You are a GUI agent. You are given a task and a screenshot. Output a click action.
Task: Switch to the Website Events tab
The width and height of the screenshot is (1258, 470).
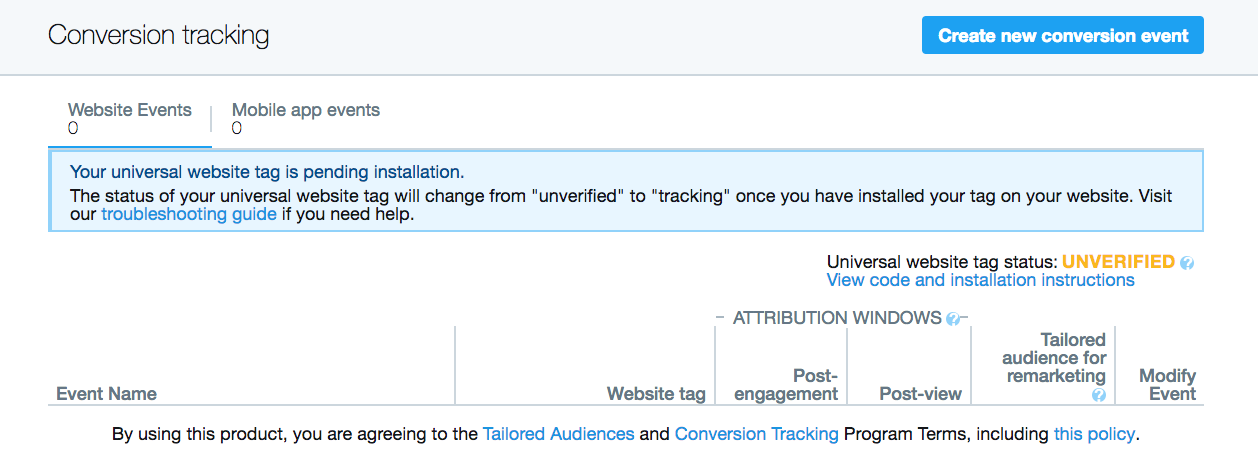click(130, 119)
